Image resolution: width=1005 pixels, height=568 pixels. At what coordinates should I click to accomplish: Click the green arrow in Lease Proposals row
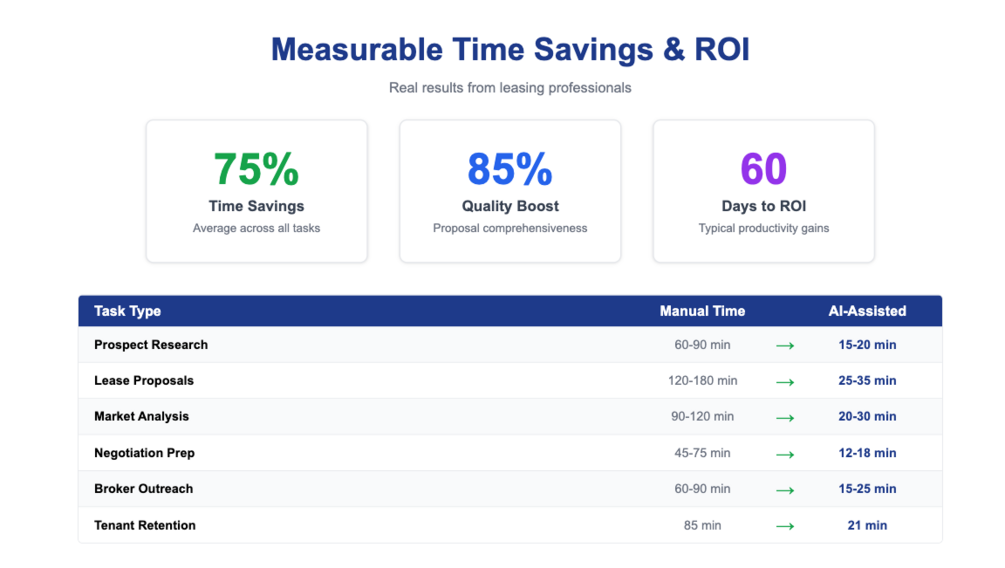tap(785, 382)
